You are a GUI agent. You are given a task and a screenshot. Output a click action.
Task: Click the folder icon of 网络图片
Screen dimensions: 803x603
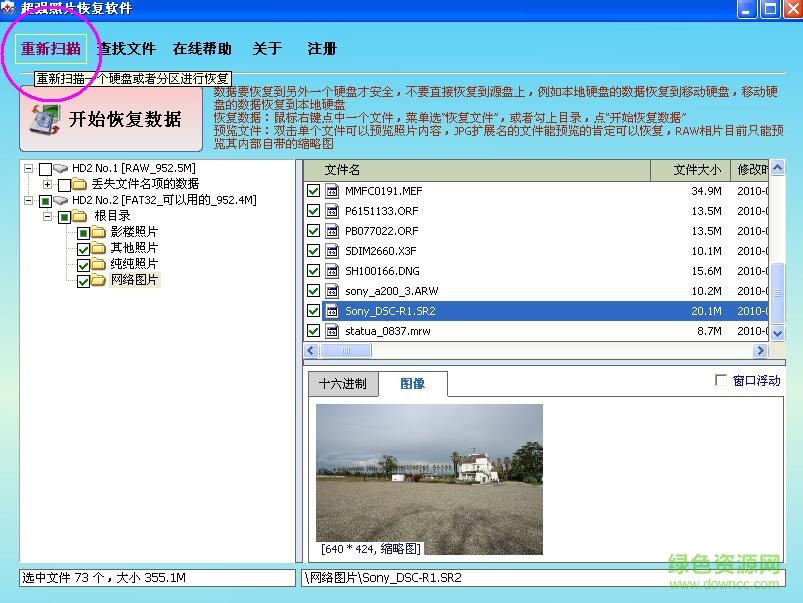98,280
